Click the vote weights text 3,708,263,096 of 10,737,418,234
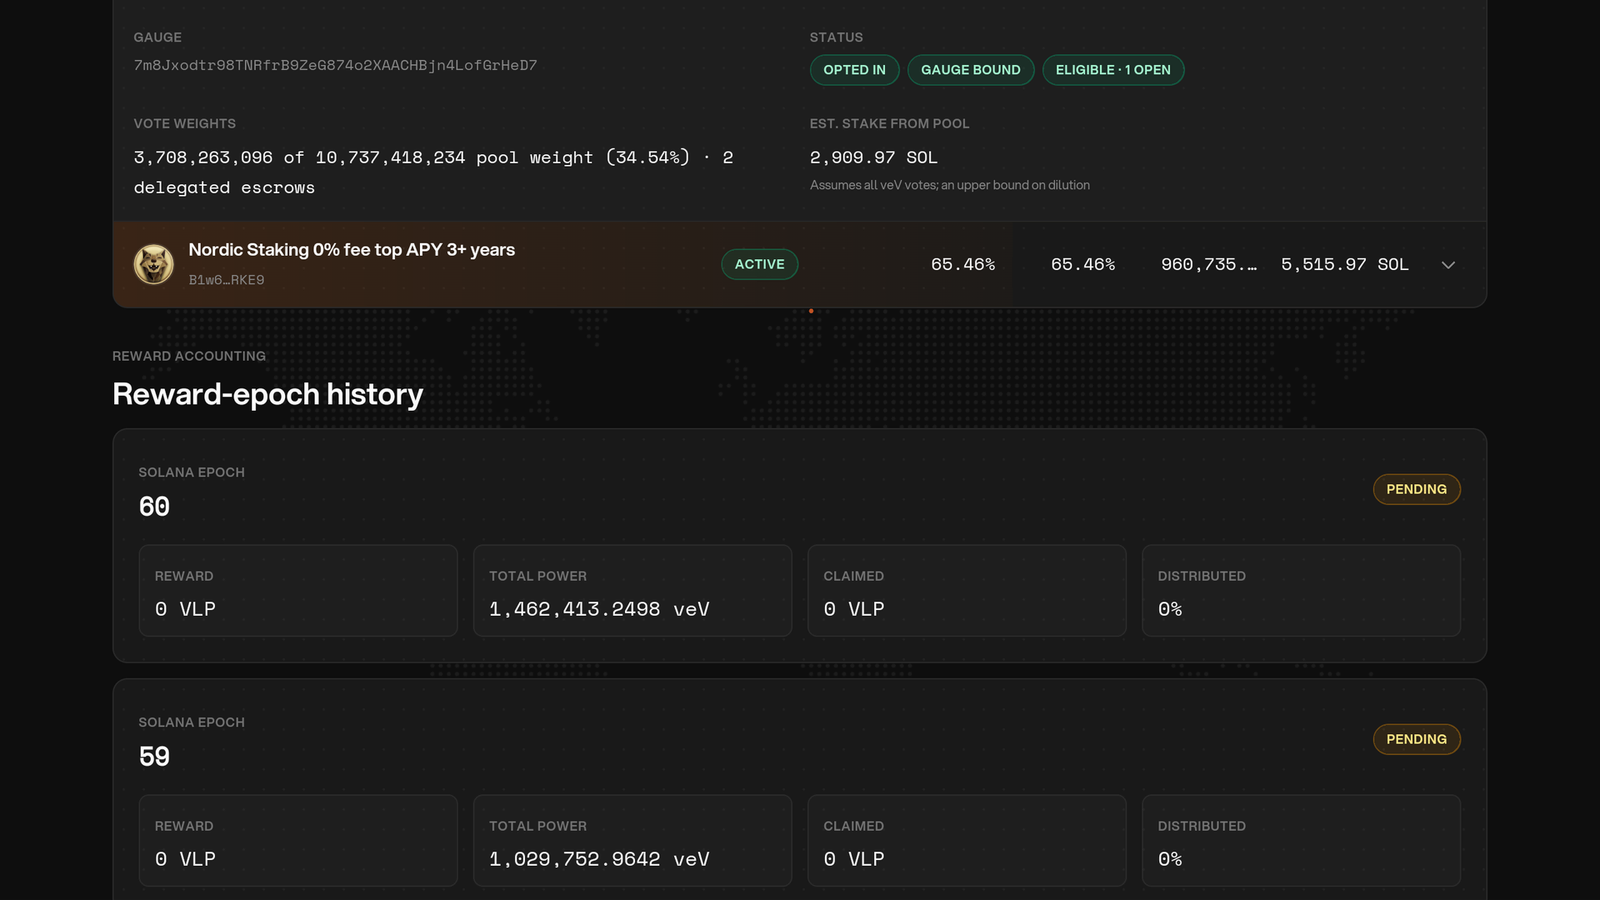This screenshot has height=900, width=1600. [x=434, y=172]
